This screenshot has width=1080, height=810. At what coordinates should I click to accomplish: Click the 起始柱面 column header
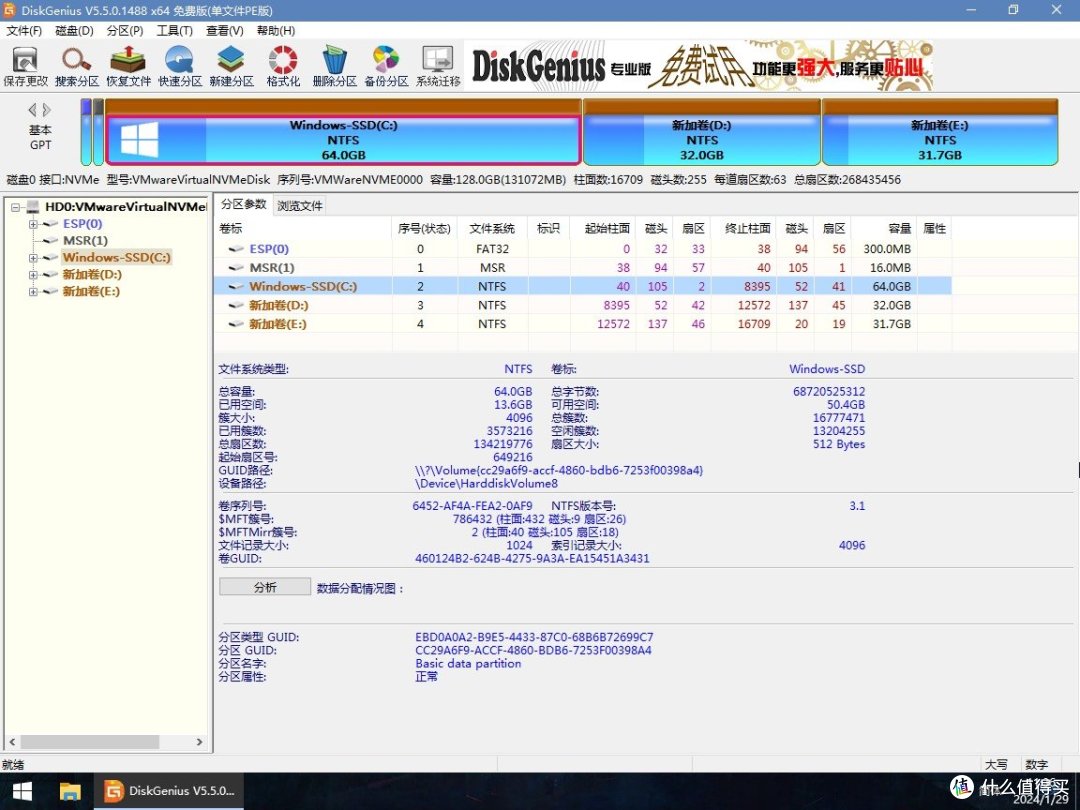point(603,229)
